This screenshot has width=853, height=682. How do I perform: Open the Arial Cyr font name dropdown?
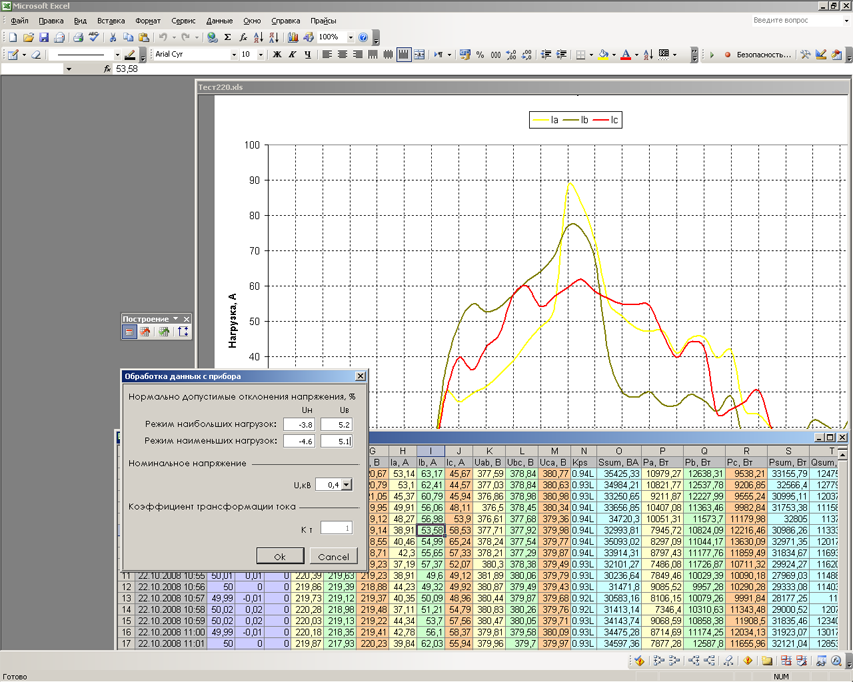(x=233, y=55)
